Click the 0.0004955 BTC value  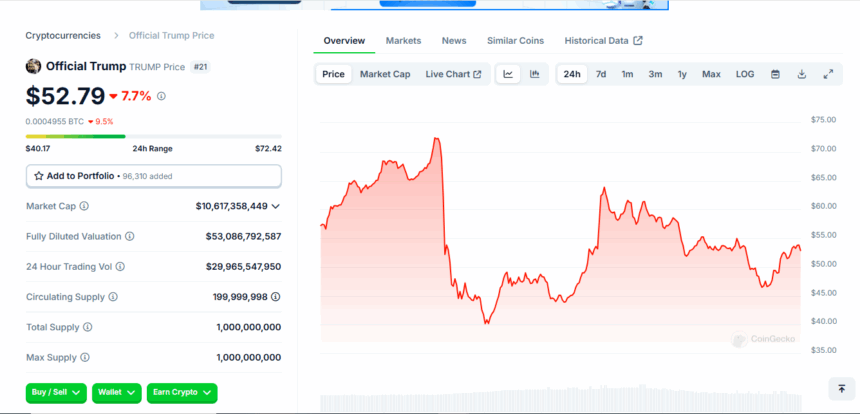54,121
